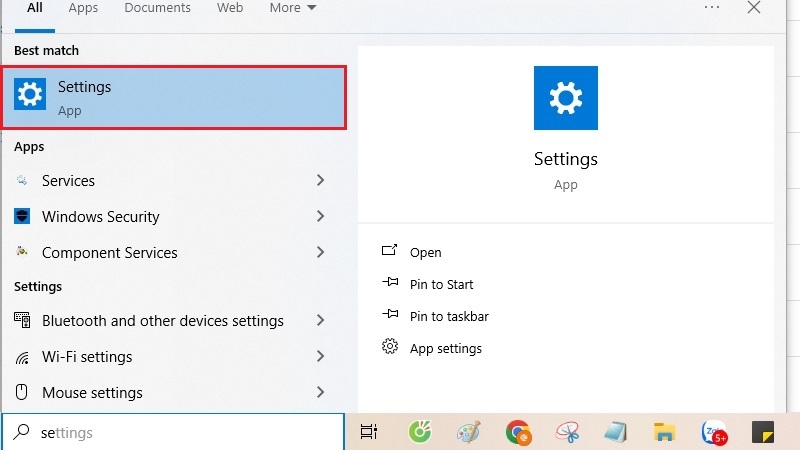The height and width of the screenshot is (450, 800).
Task: Expand the Wi-Fi settings chevron
Action: click(320, 356)
